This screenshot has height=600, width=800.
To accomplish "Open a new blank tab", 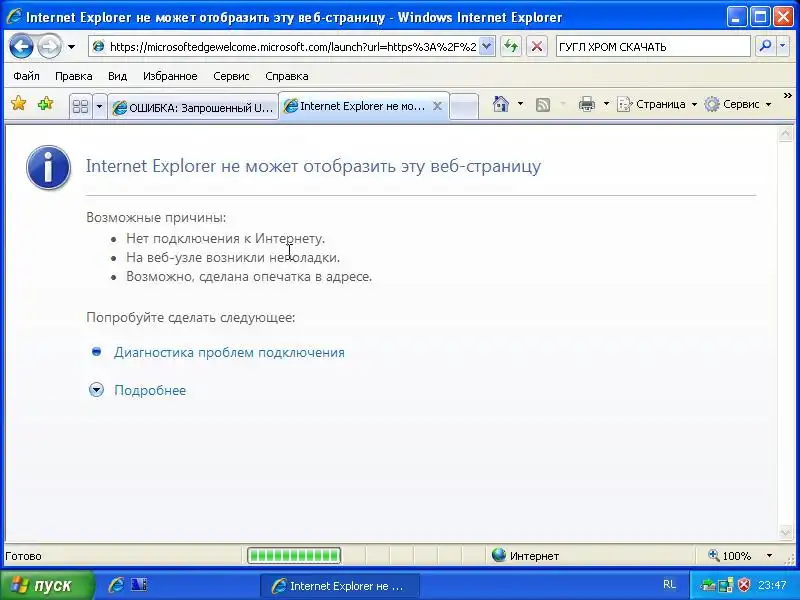I will click(x=464, y=106).
